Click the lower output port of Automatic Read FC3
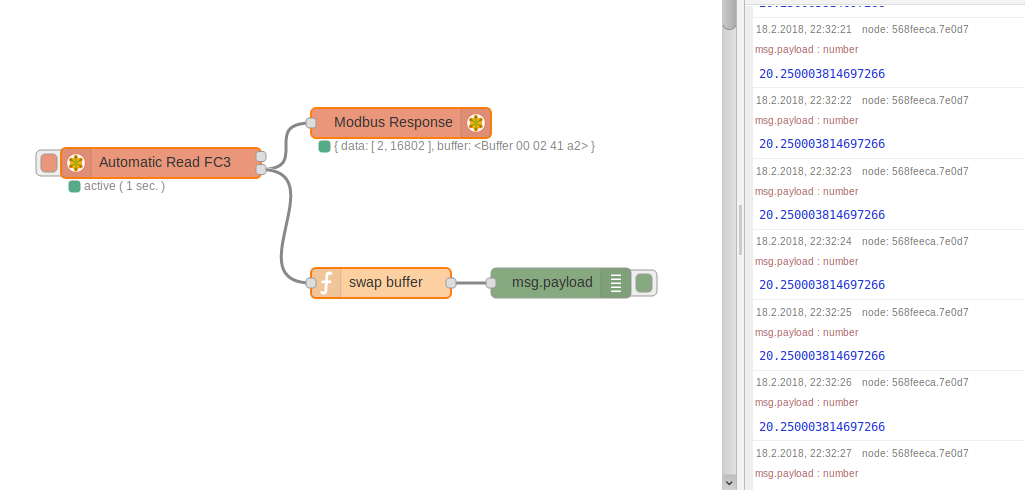The height and width of the screenshot is (490, 1025). click(x=261, y=170)
